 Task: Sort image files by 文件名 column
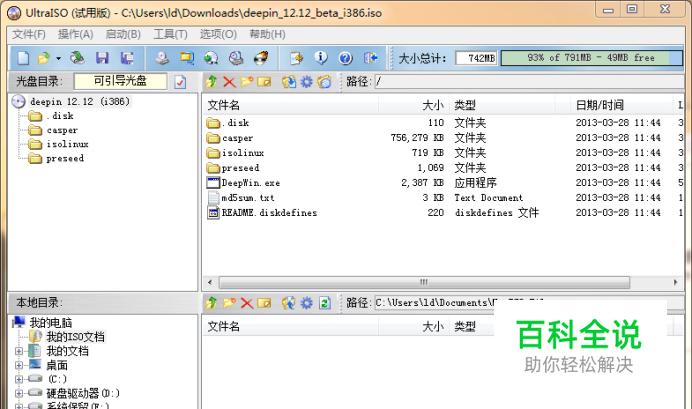pyautogui.click(x=290, y=105)
